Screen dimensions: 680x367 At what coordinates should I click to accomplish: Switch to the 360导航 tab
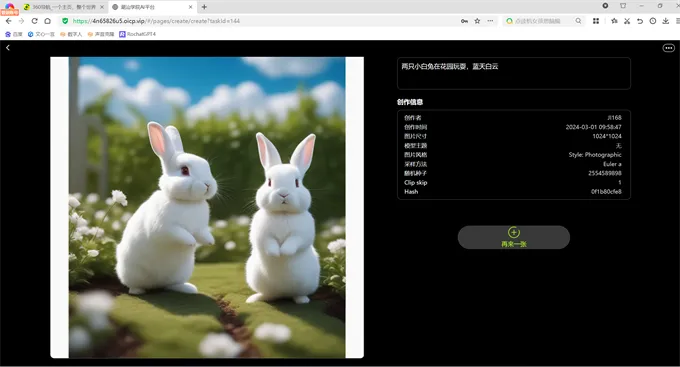(x=64, y=7)
